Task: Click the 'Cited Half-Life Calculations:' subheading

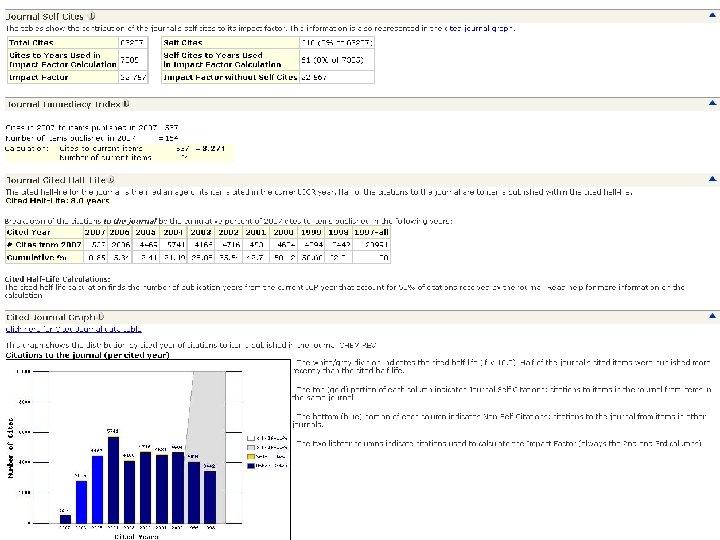Action: coord(57,279)
